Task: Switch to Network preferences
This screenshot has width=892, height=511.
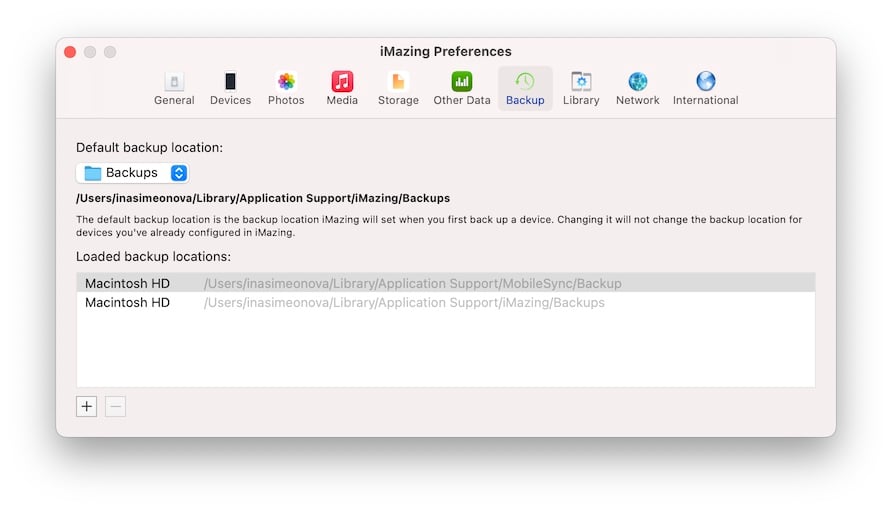Action: coord(638,89)
